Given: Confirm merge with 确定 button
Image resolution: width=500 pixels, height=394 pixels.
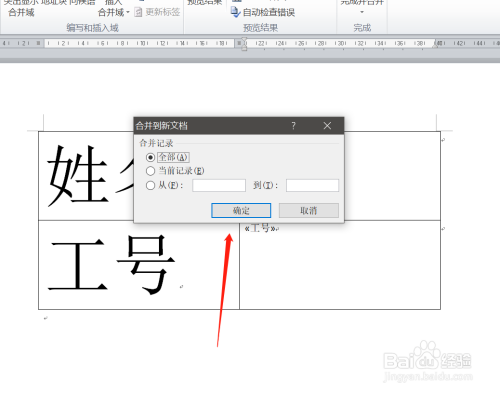Looking at the screenshot, I should pyautogui.click(x=241, y=210).
